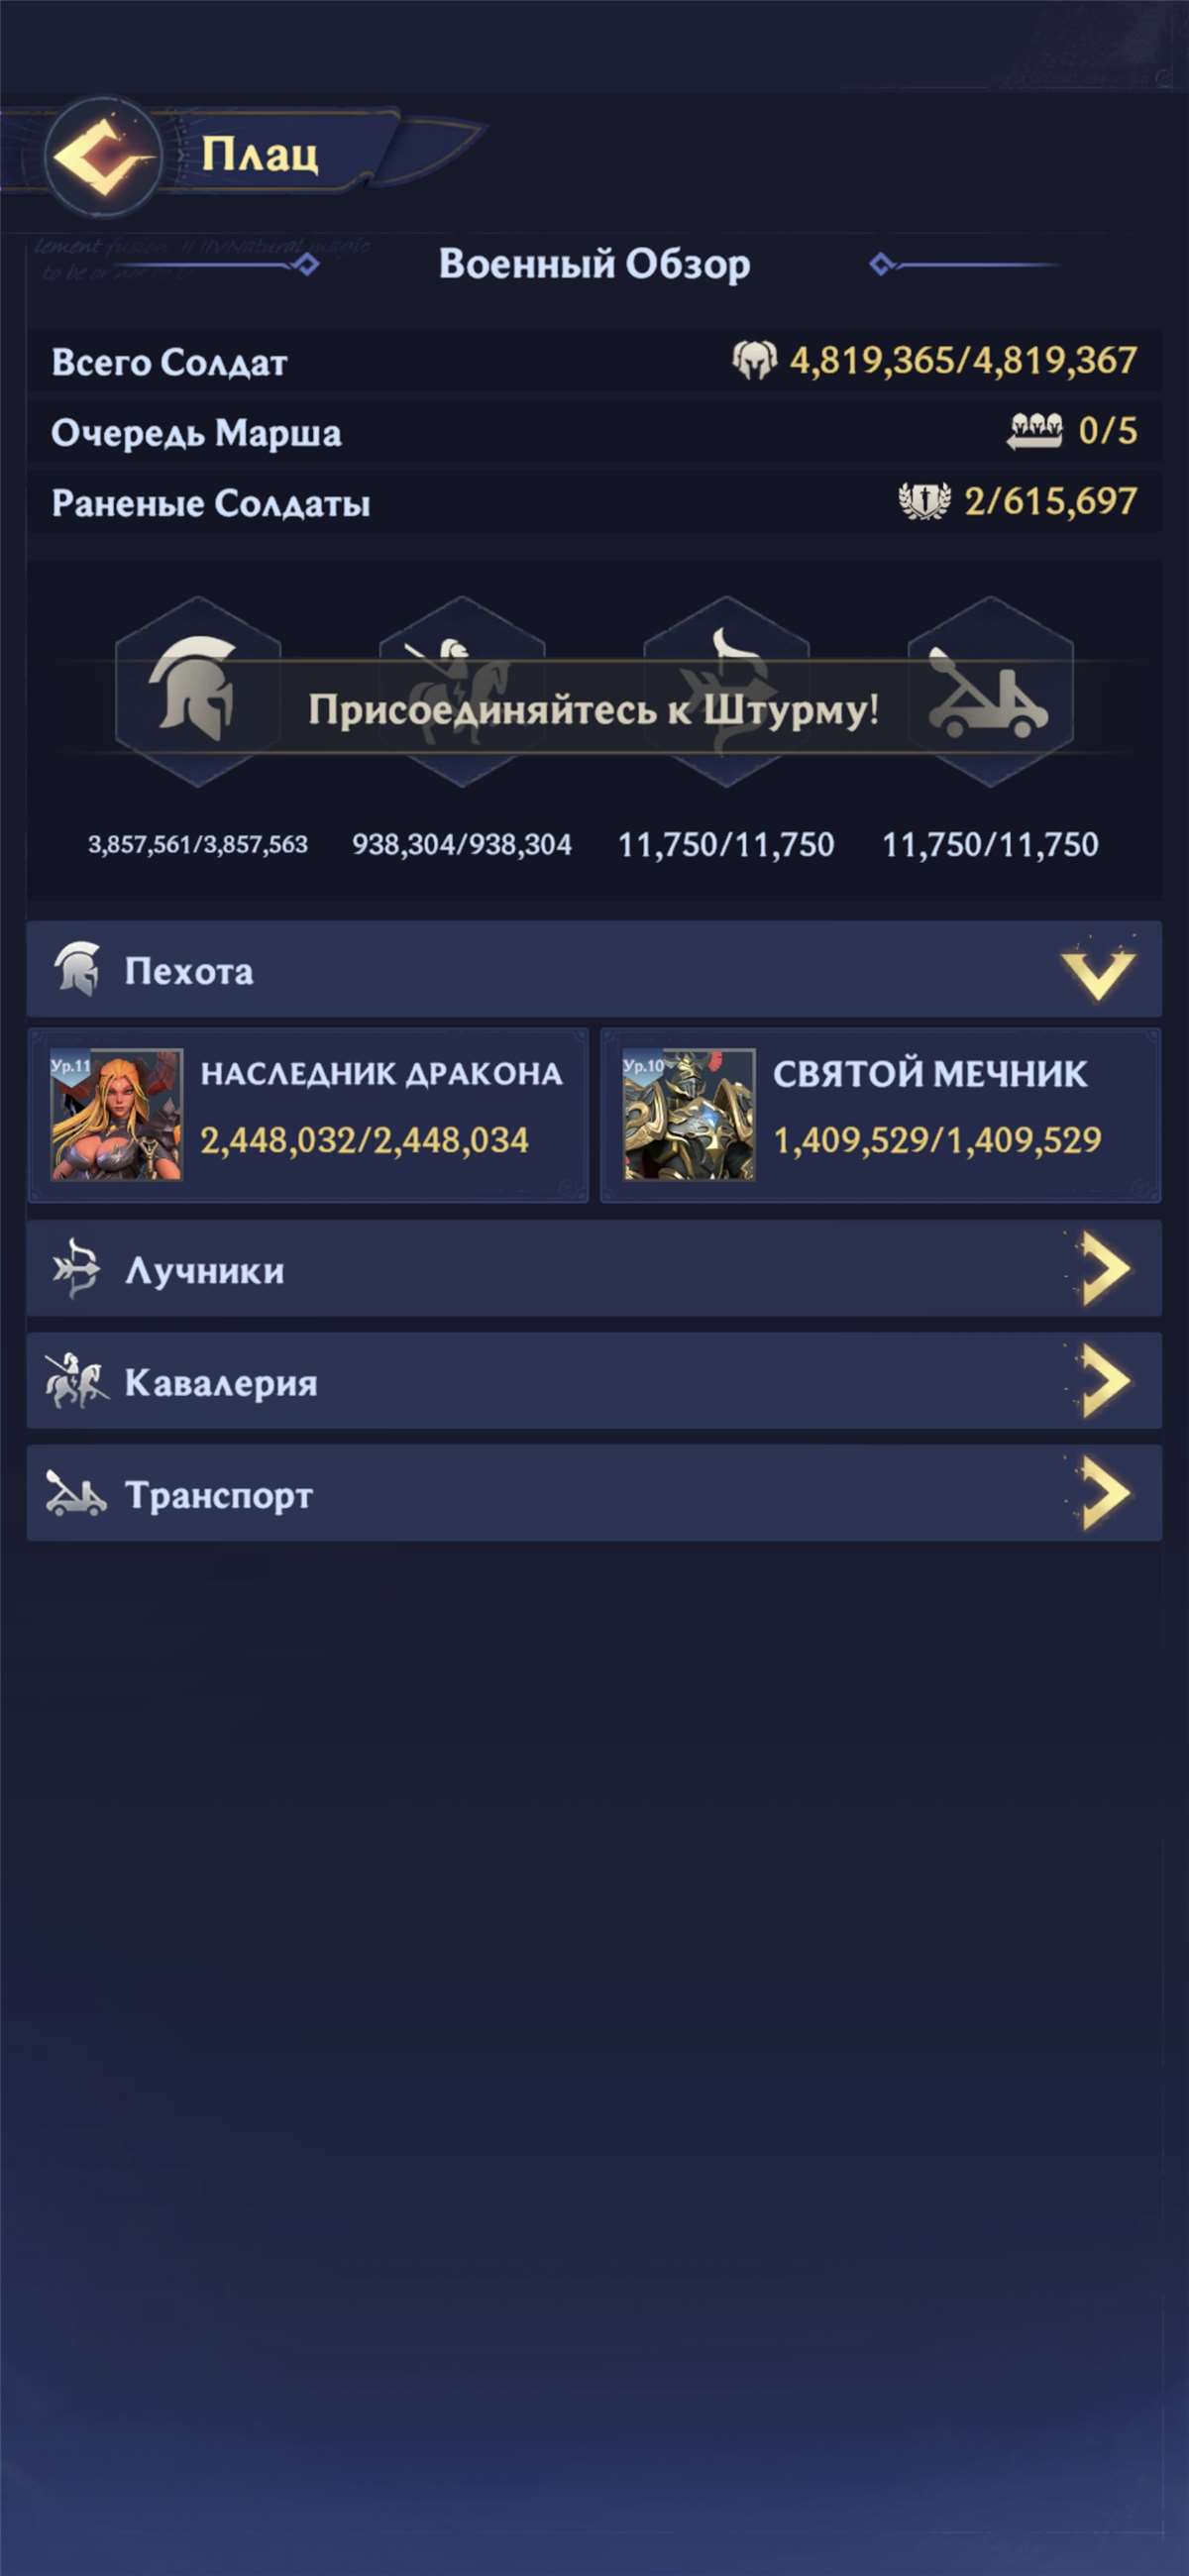
Task: Click the Раненые Солдаты row
Action: pos(594,501)
